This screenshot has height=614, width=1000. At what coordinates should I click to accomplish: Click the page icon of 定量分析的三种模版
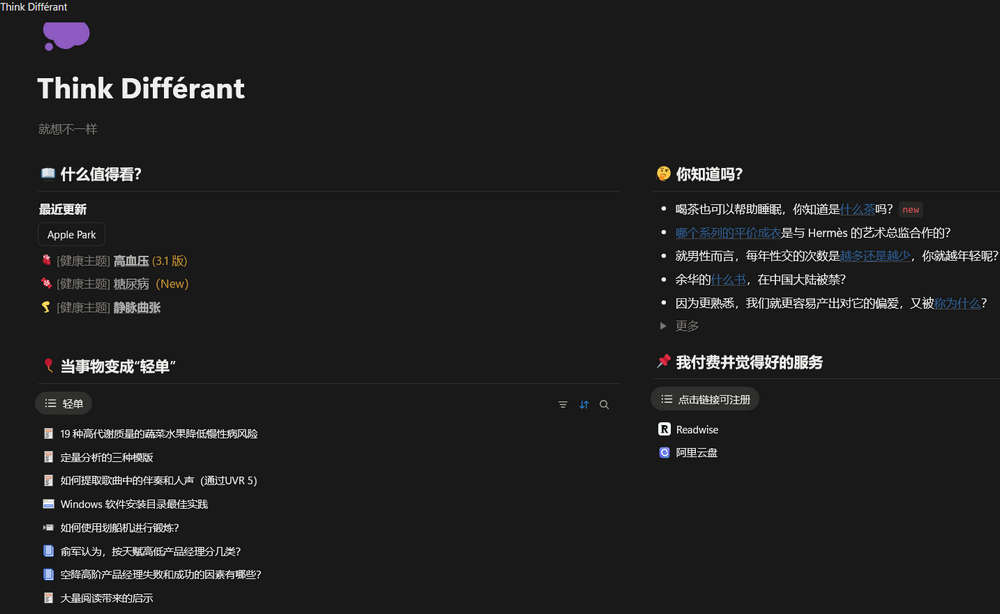[48, 457]
